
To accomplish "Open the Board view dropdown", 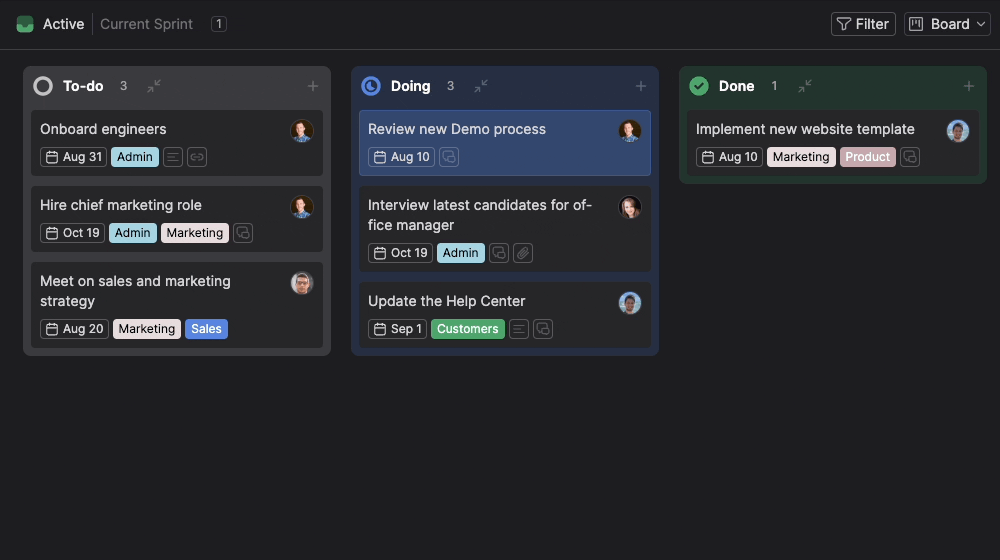I will (947, 24).
